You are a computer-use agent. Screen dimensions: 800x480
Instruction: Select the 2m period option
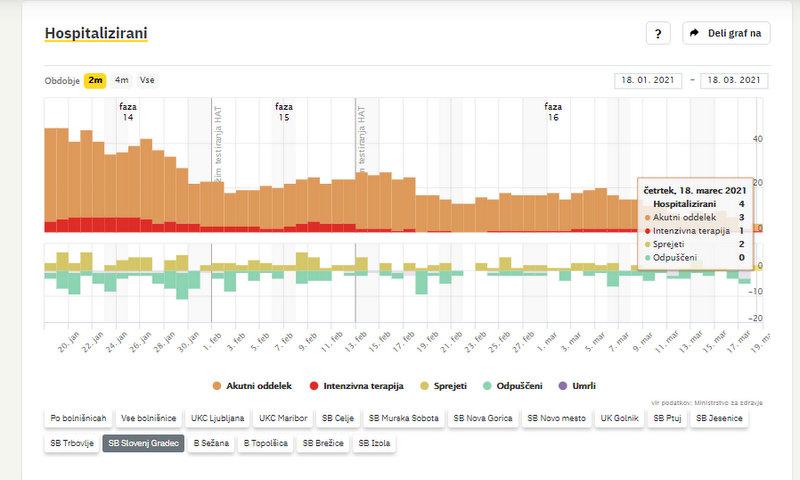(x=95, y=80)
